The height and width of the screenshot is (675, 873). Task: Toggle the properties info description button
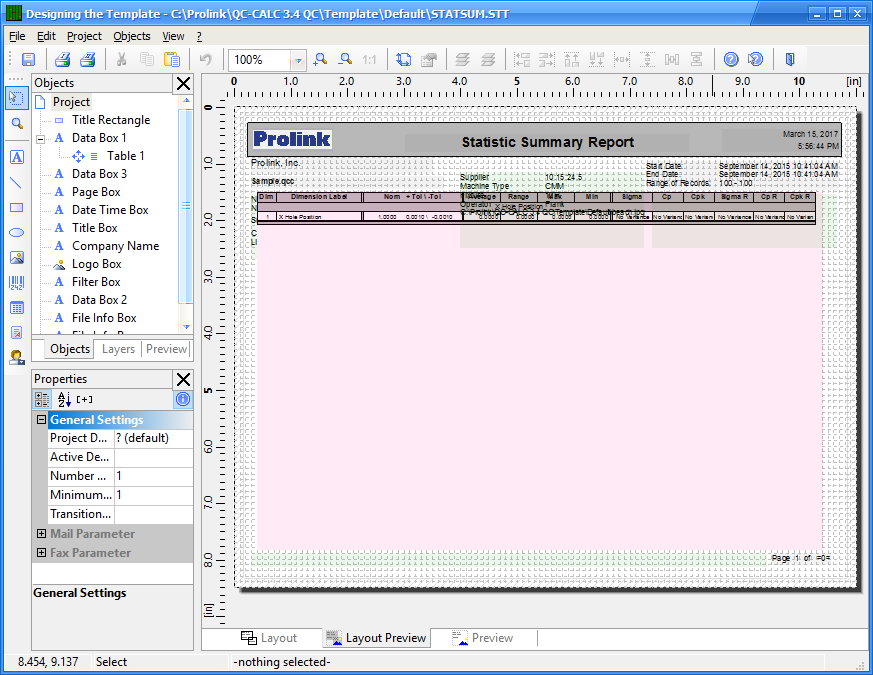pos(183,399)
